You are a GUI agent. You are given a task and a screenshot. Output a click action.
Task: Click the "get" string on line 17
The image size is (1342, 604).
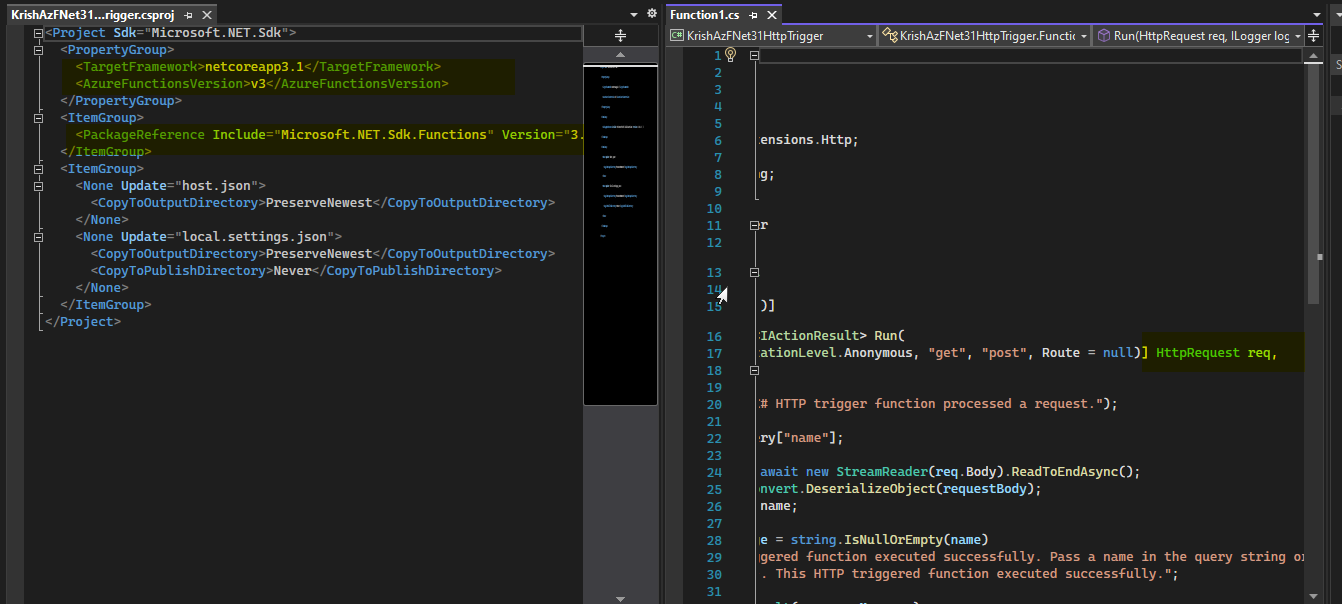(947, 353)
